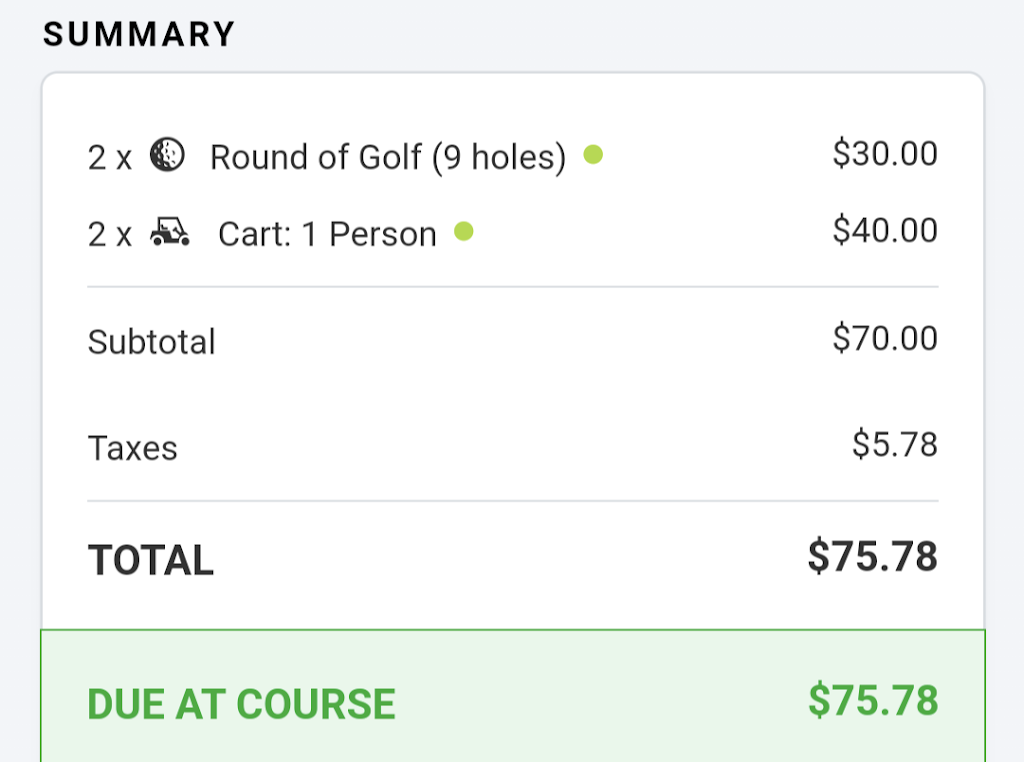Select the Subtotal label
1024x762 pixels.
[x=151, y=342]
